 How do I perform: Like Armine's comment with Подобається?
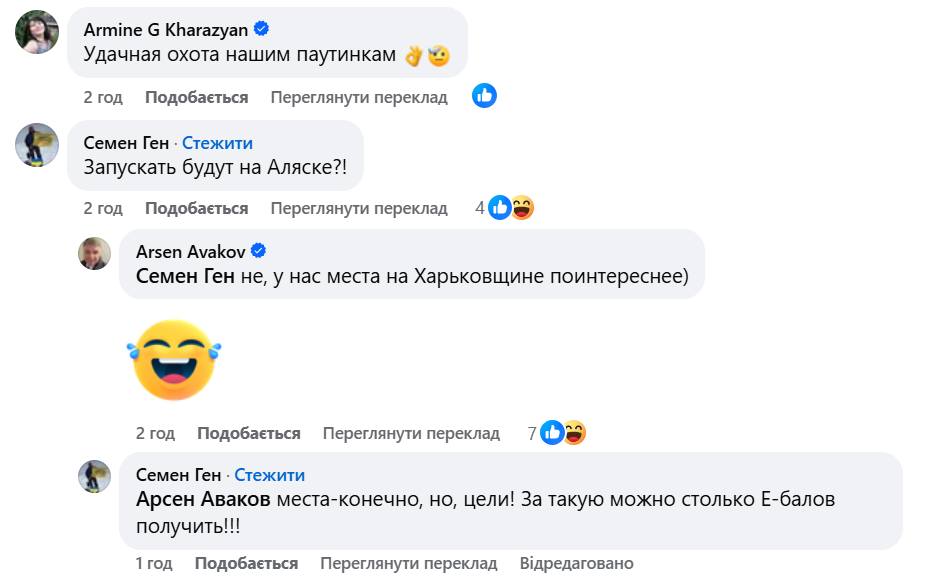coord(196,97)
